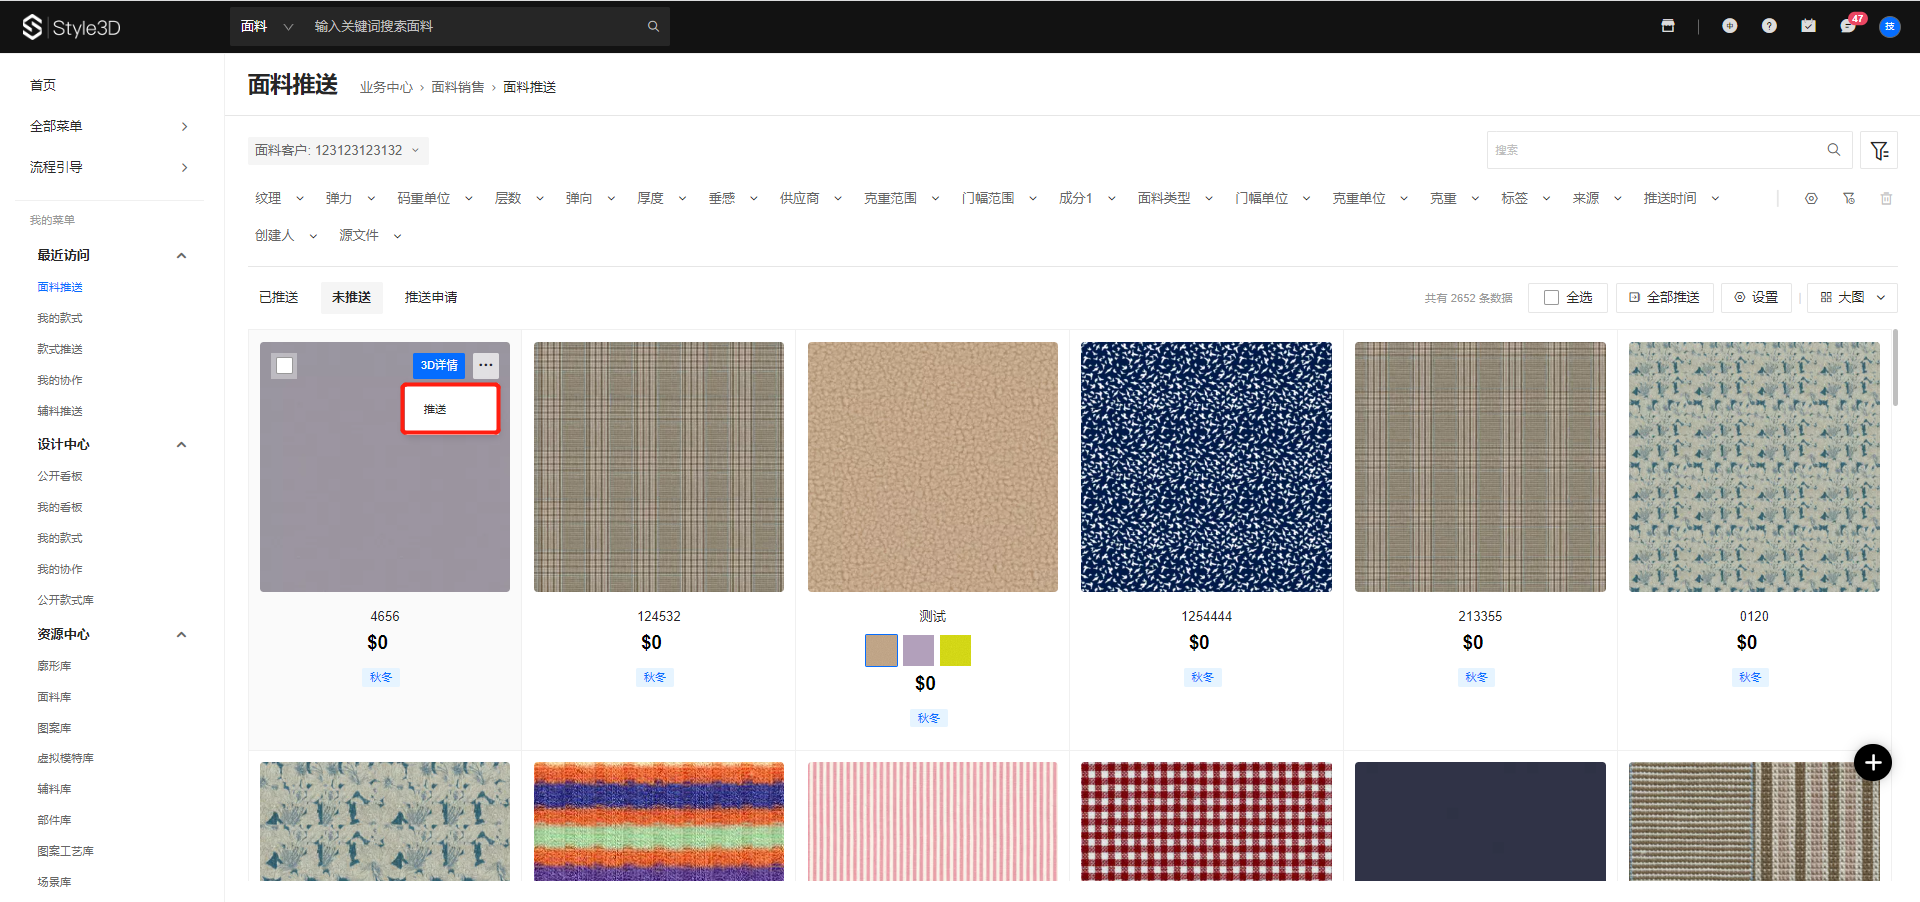Tick the checkbox on fabric card 4656
This screenshot has height=902, width=1920.
[285, 366]
